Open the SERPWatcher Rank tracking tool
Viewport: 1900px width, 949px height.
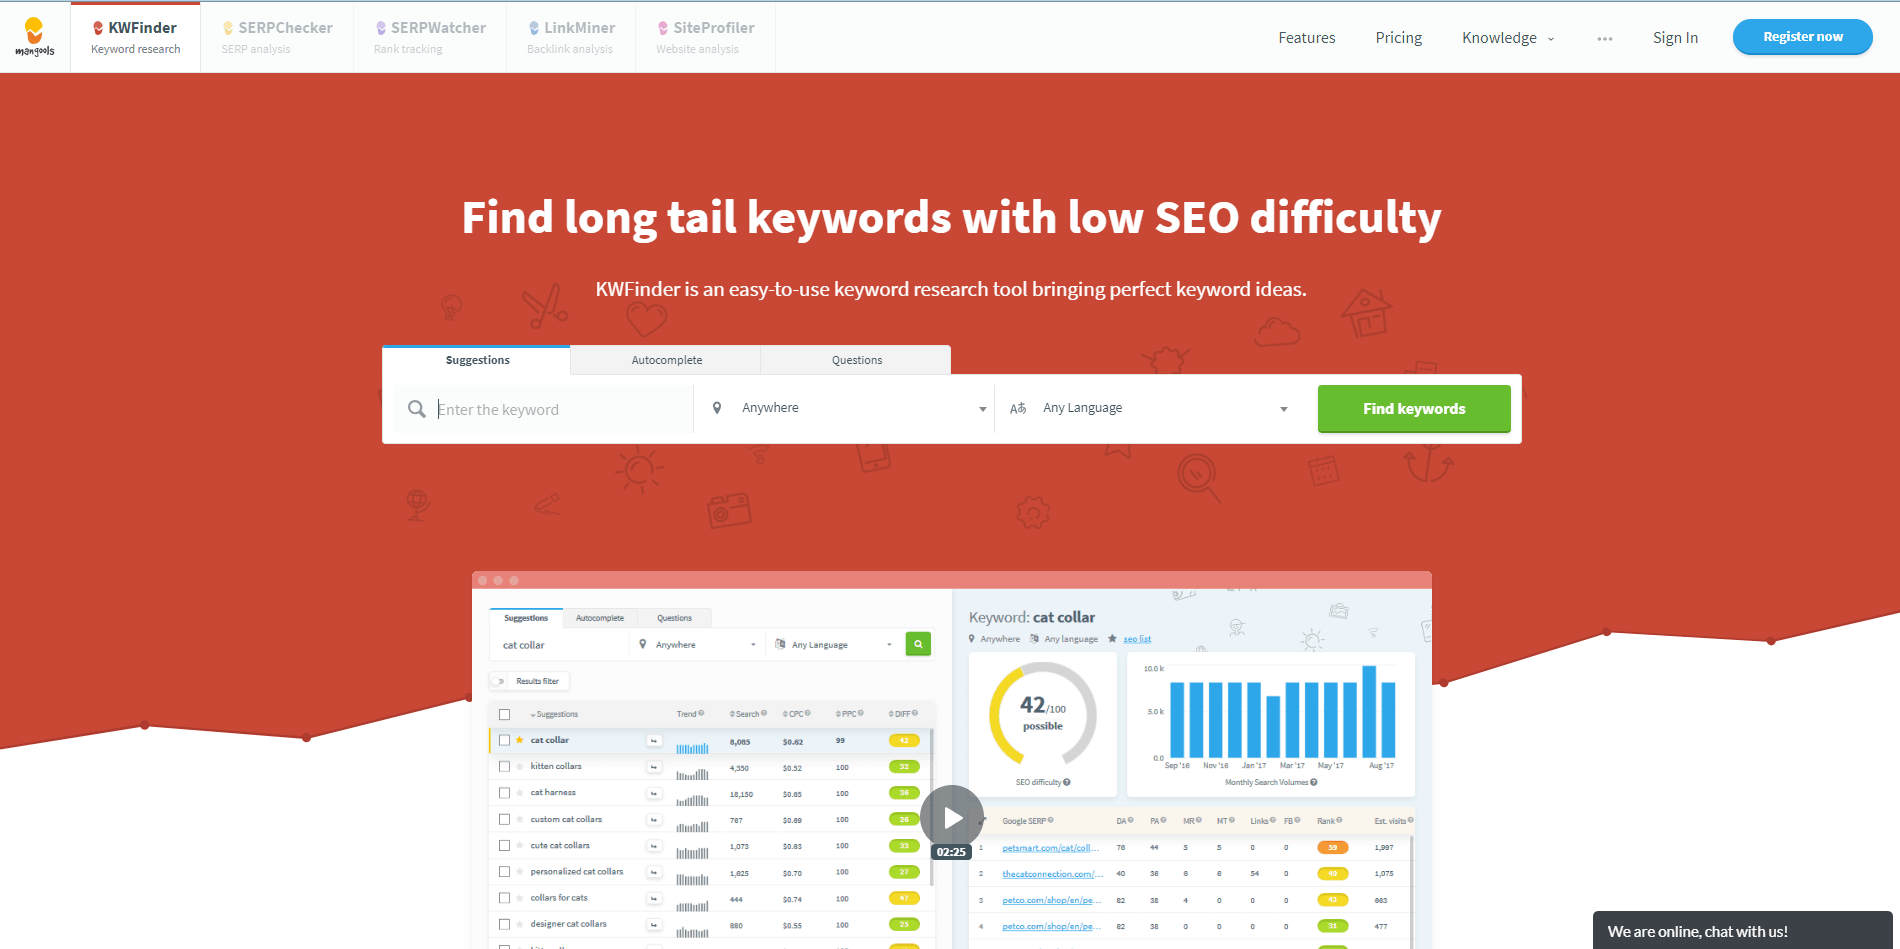[430, 37]
